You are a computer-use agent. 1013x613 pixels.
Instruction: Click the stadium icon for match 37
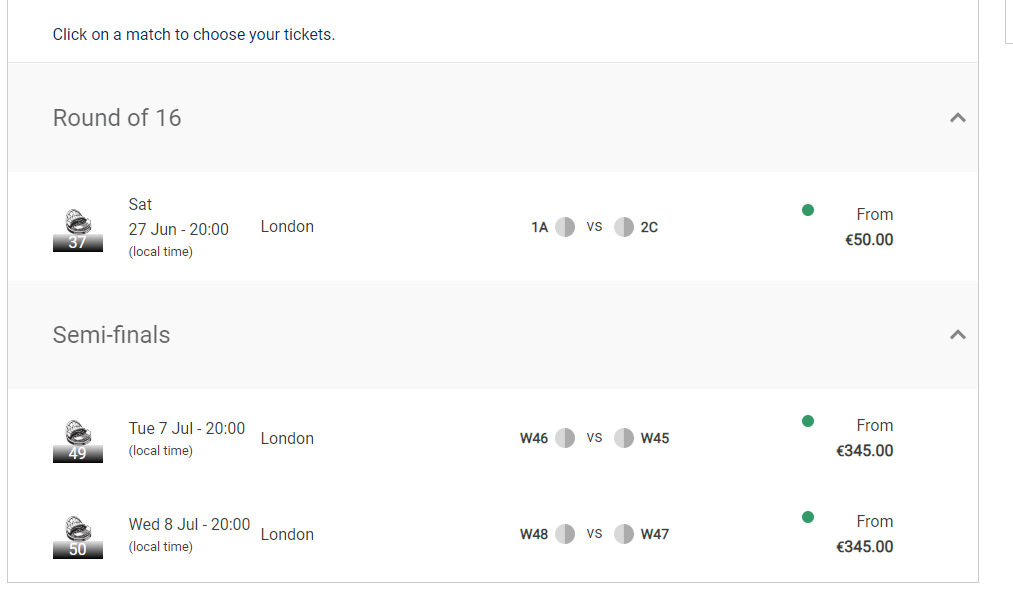[x=78, y=230]
